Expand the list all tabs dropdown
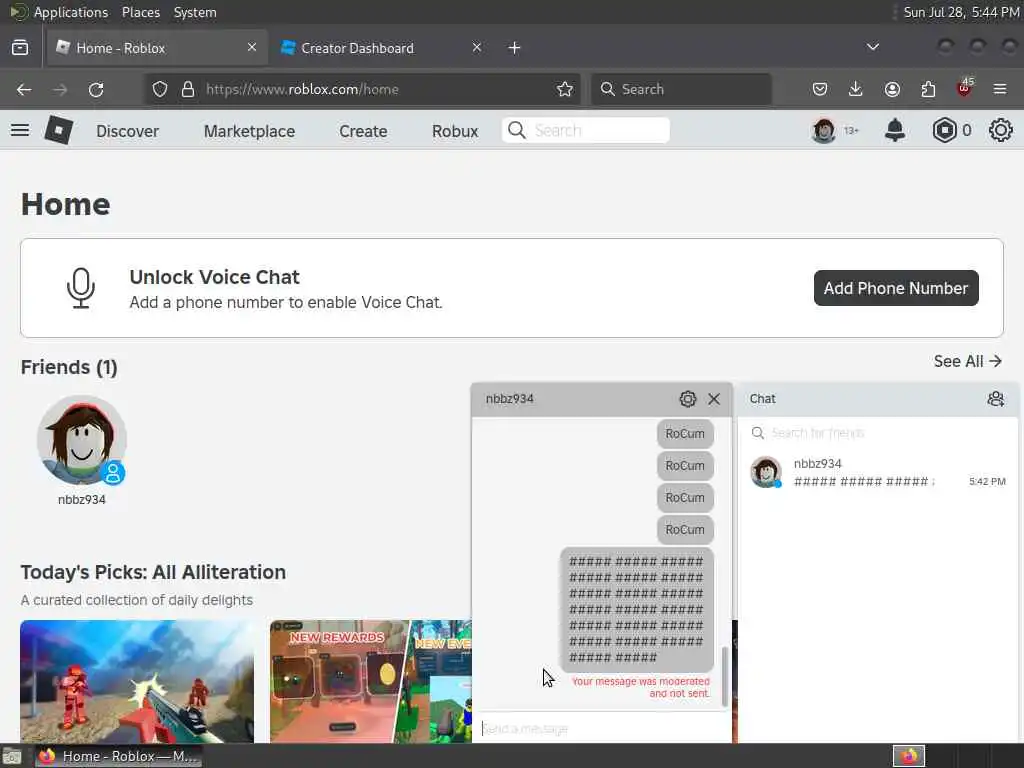1024x768 pixels. tap(872, 47)
